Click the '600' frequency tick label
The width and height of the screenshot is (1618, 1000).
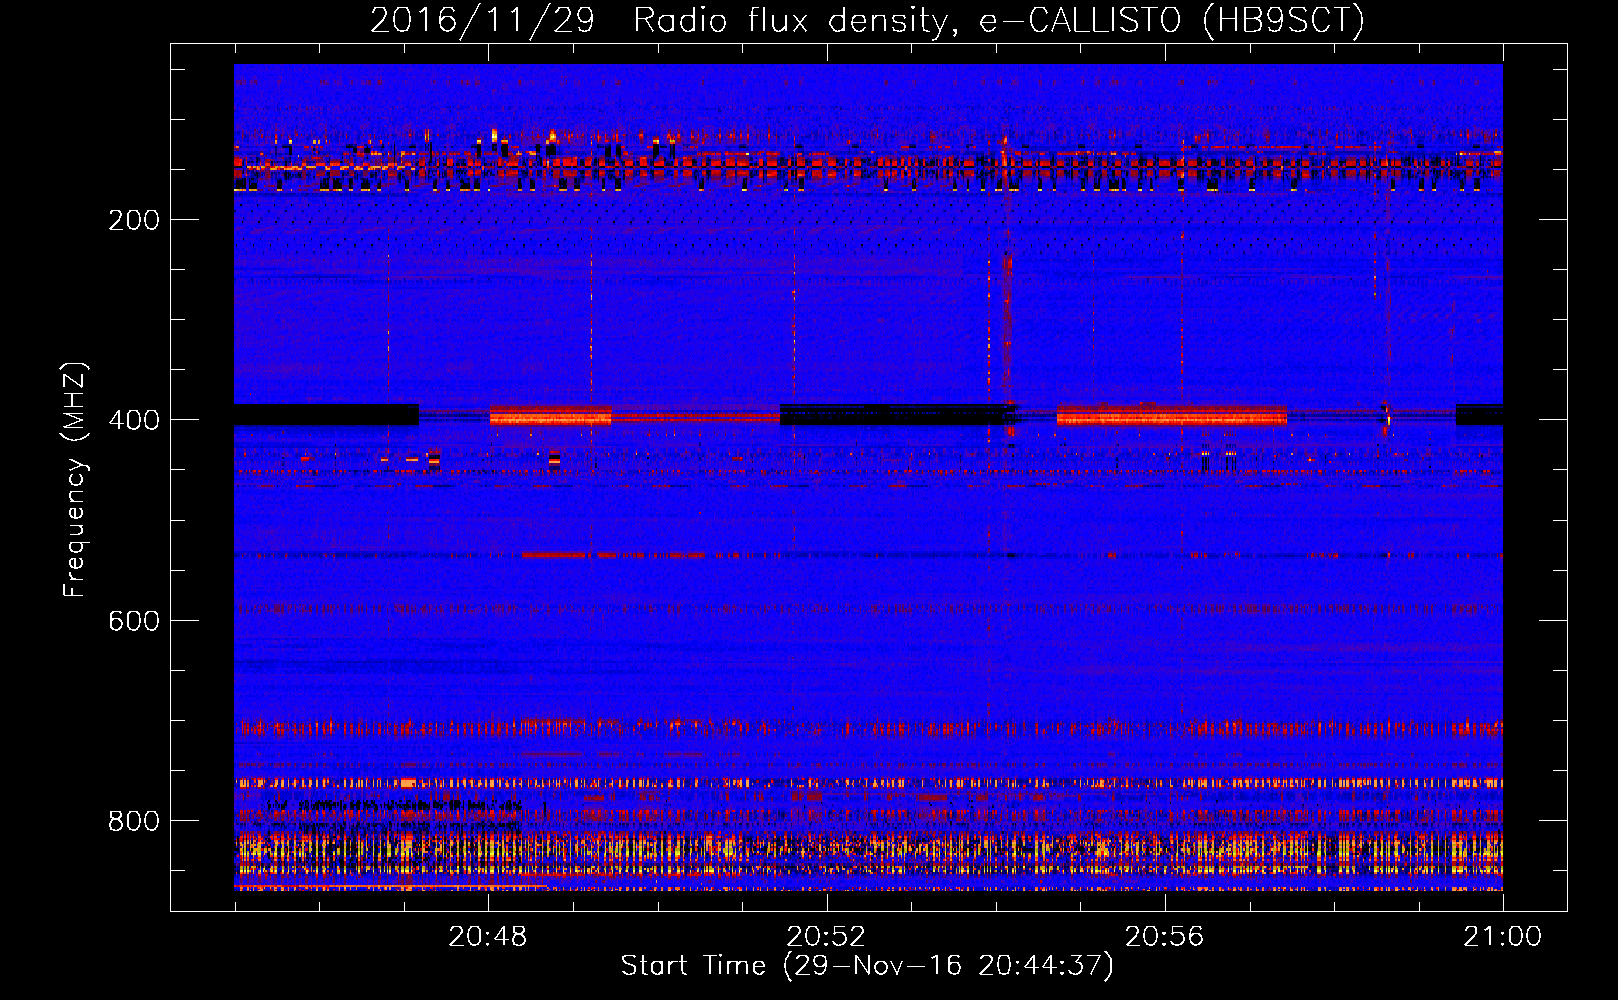pyautogui.click(x=134, y=621)
